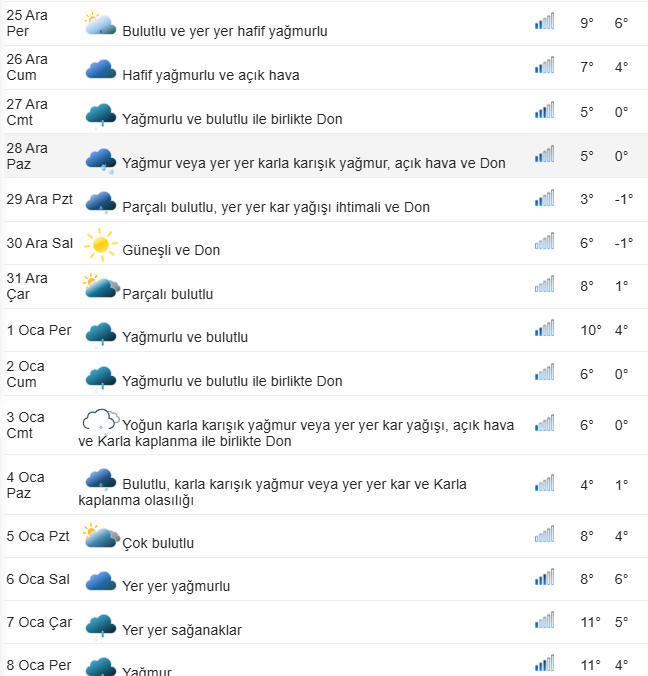
Task: Click the wind bars icon for 25 Ara Per
Action: pyautogui.click(x=544, y=21)
